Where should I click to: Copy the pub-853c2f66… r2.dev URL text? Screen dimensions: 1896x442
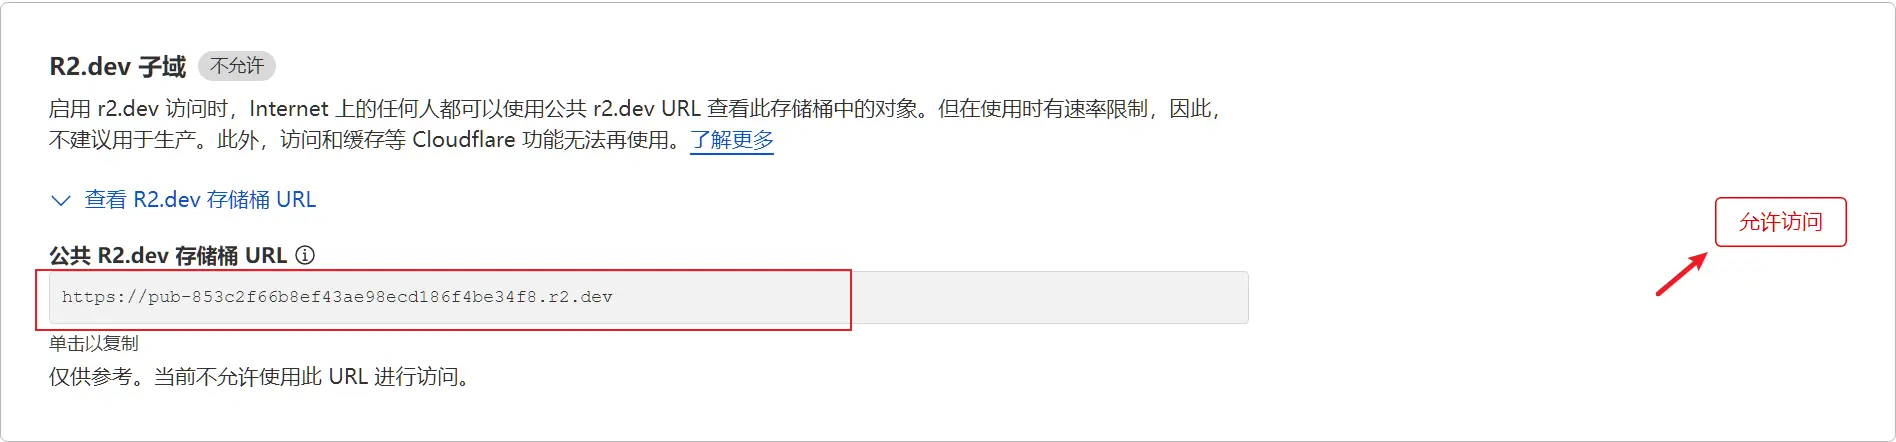tap(337, 297)
